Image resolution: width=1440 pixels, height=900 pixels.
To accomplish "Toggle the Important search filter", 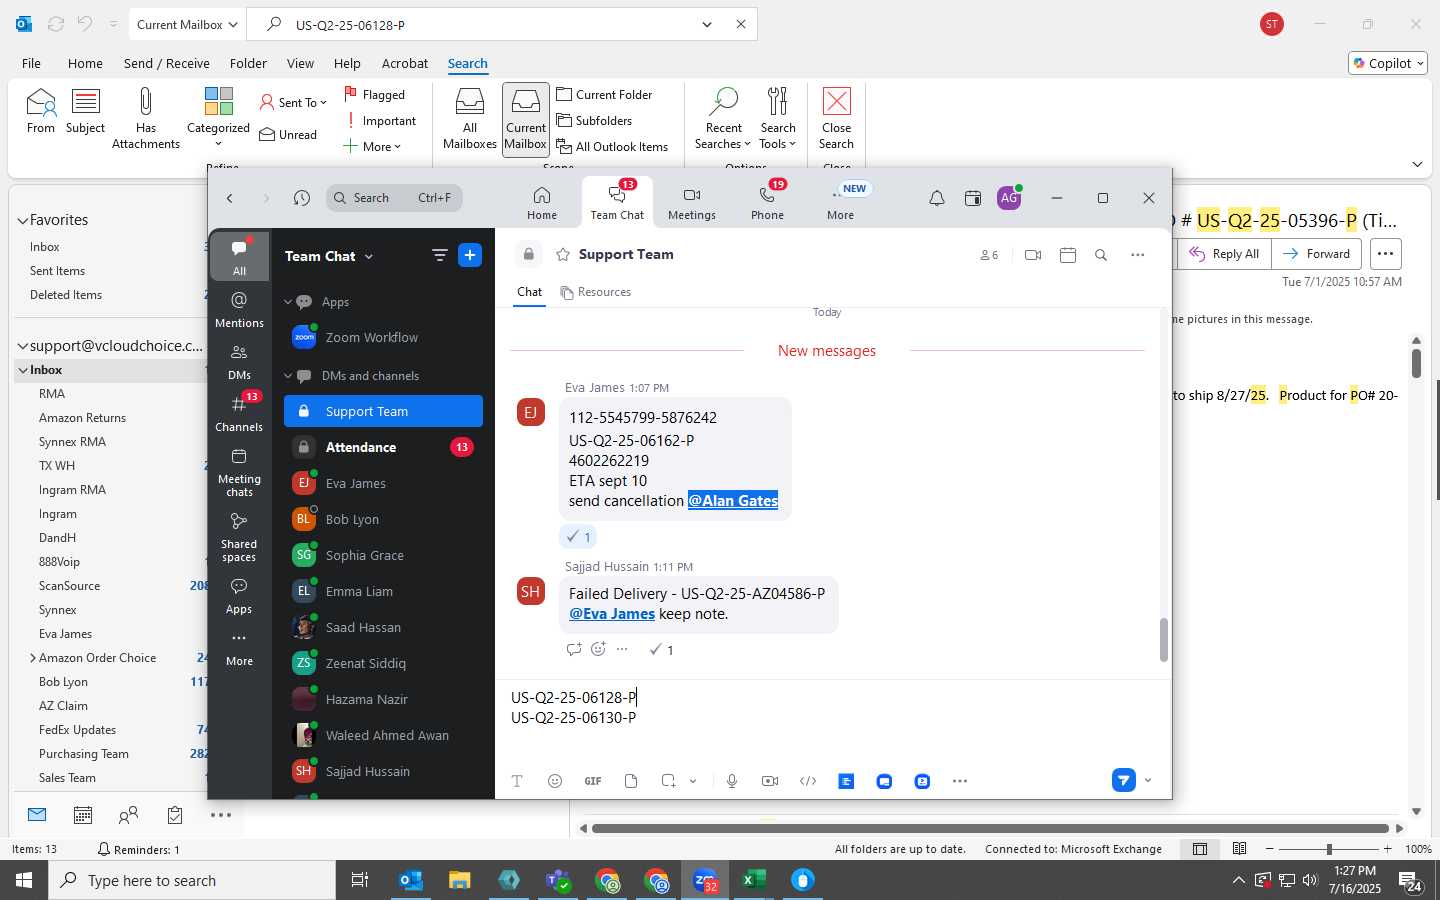I will pyautogui.click(x=380, y=120).
